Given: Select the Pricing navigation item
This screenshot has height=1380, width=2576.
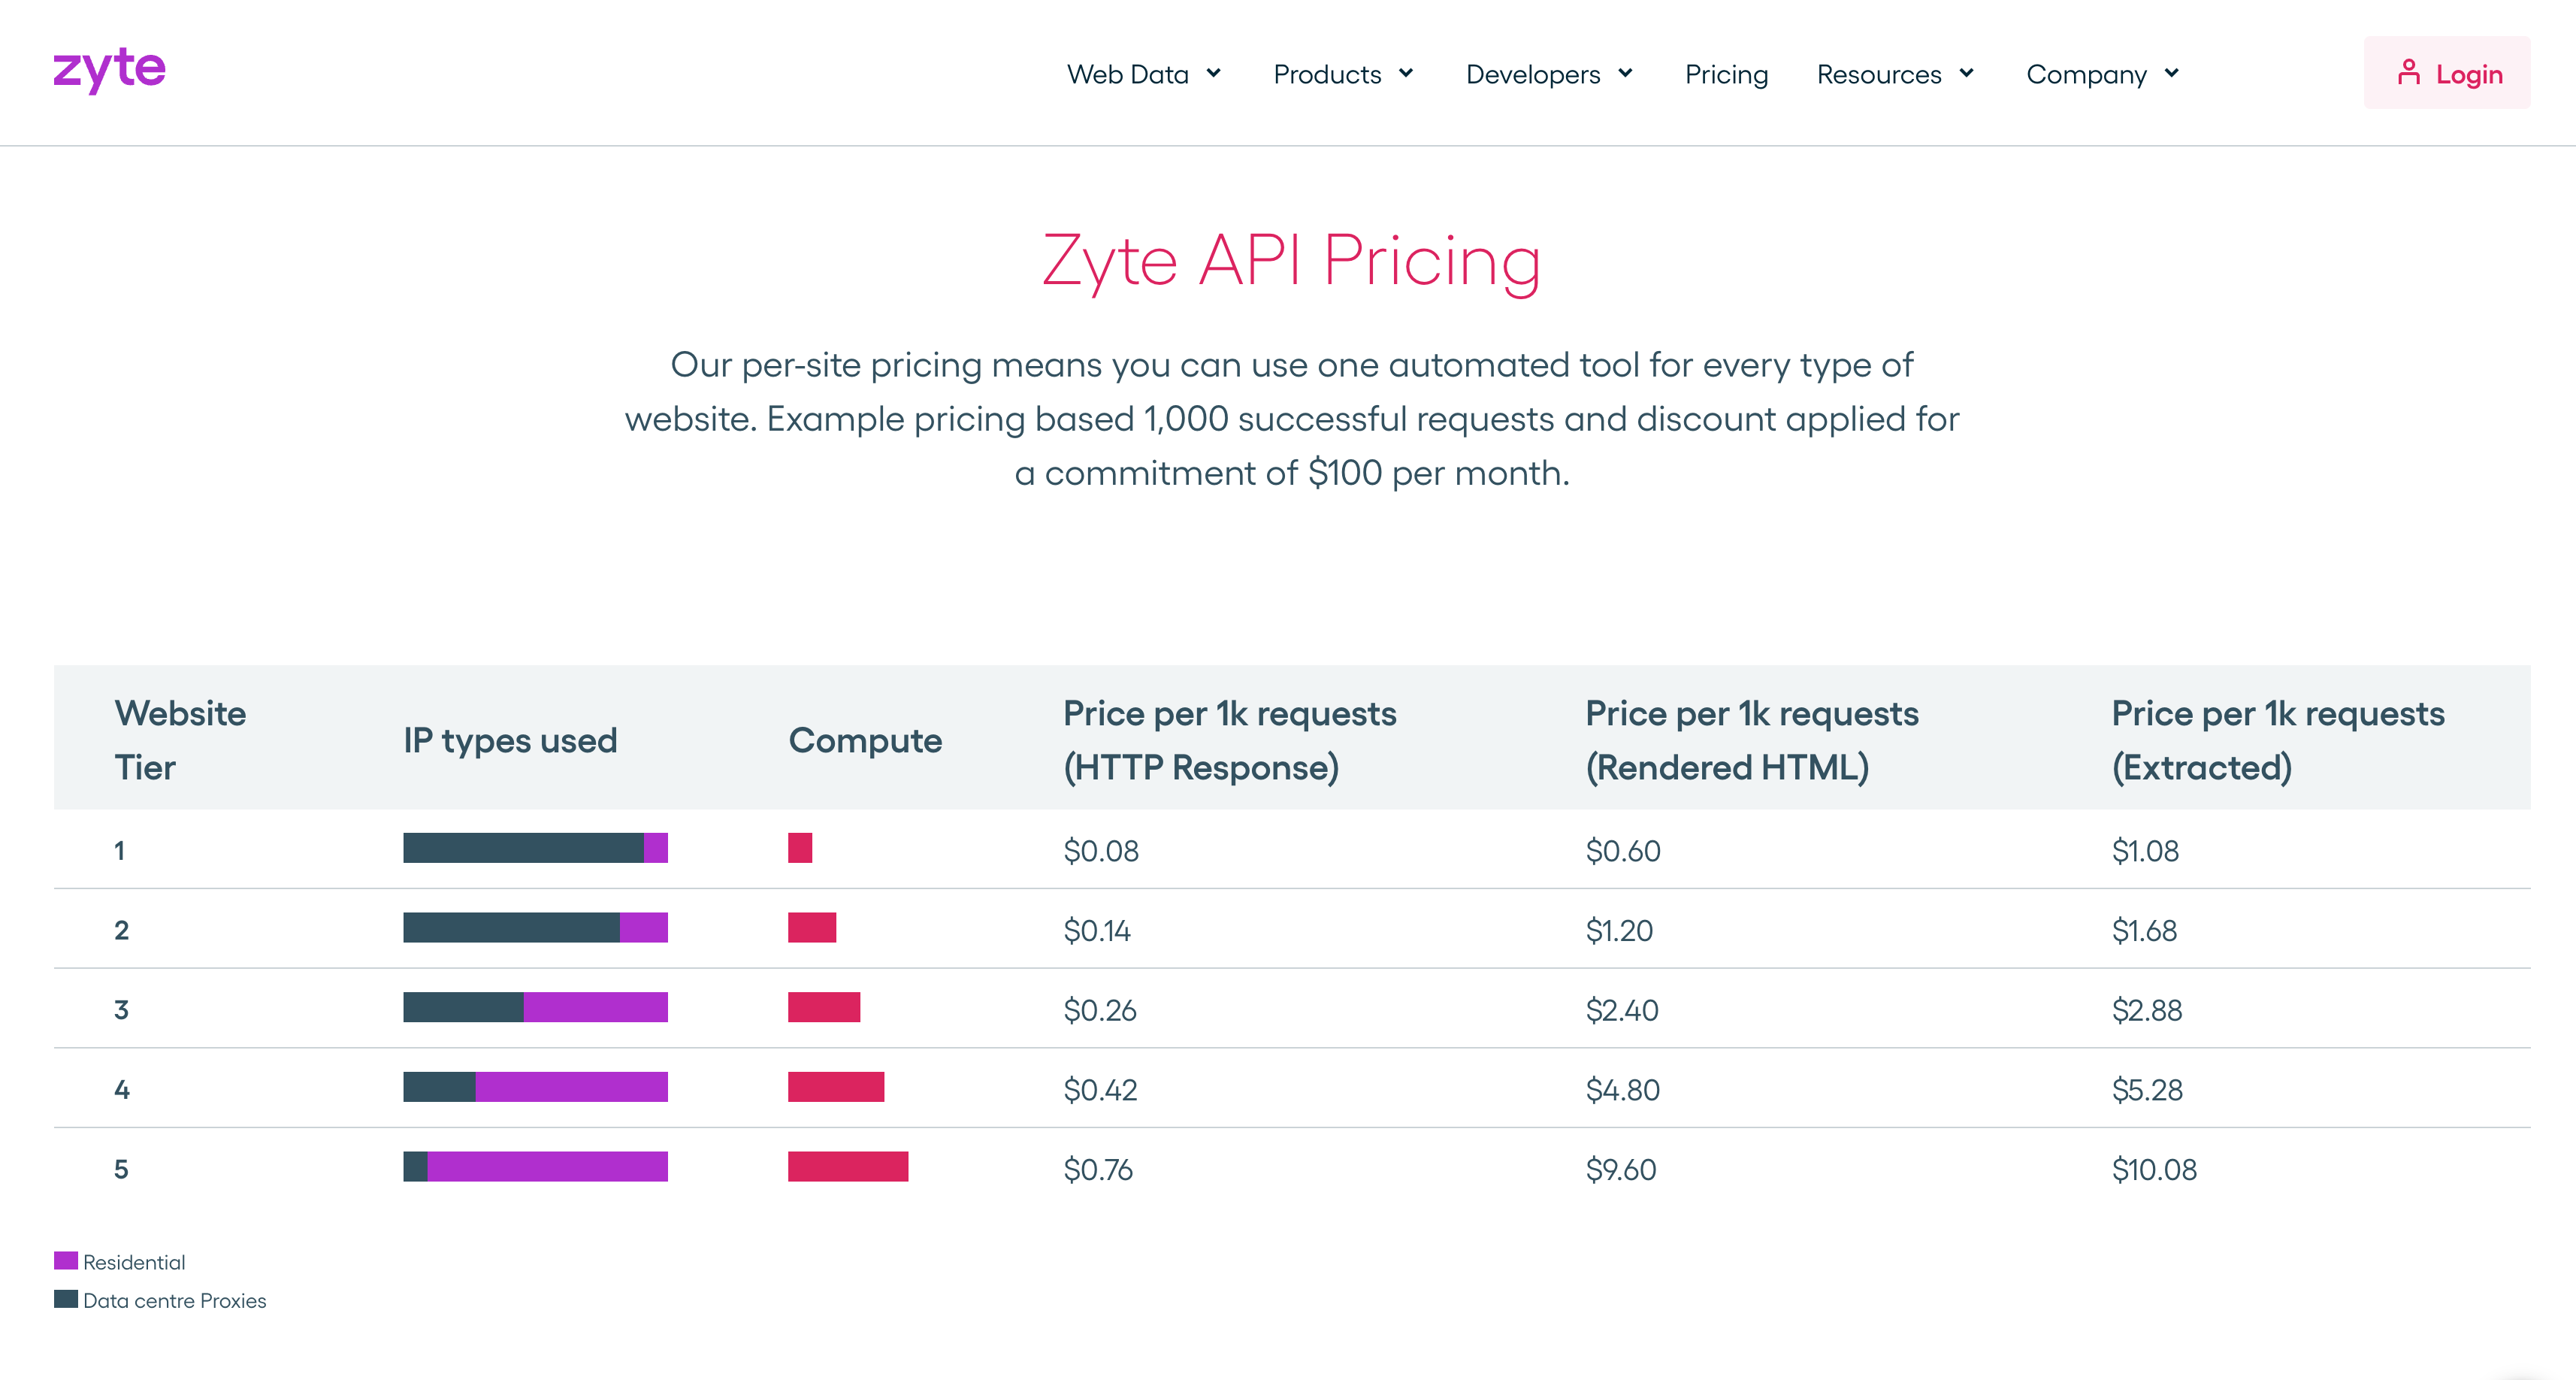Looking at the screenshot, I should pos(1726,73).
